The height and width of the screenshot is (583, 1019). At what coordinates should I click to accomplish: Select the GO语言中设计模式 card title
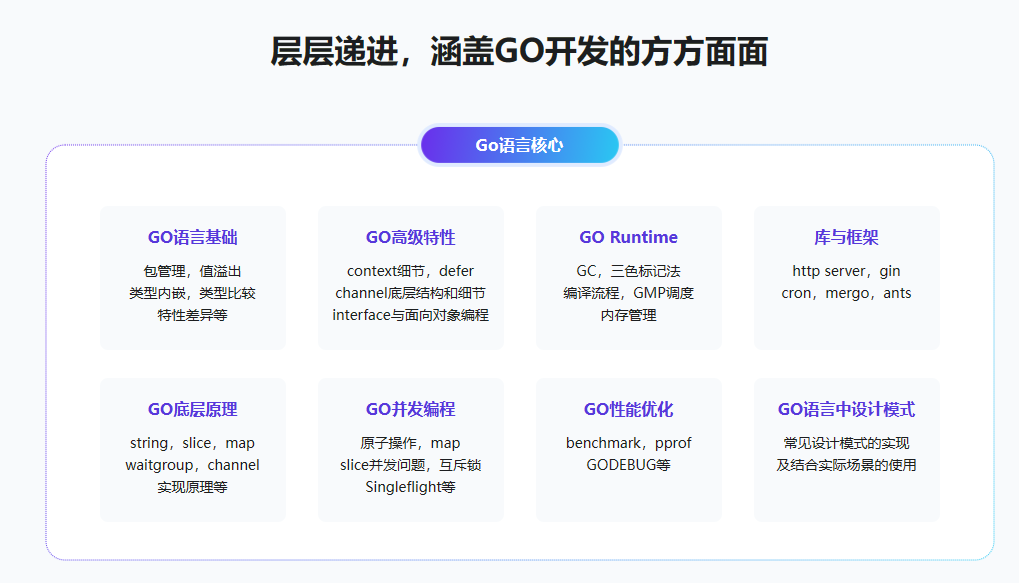click(x=846, y=409)
